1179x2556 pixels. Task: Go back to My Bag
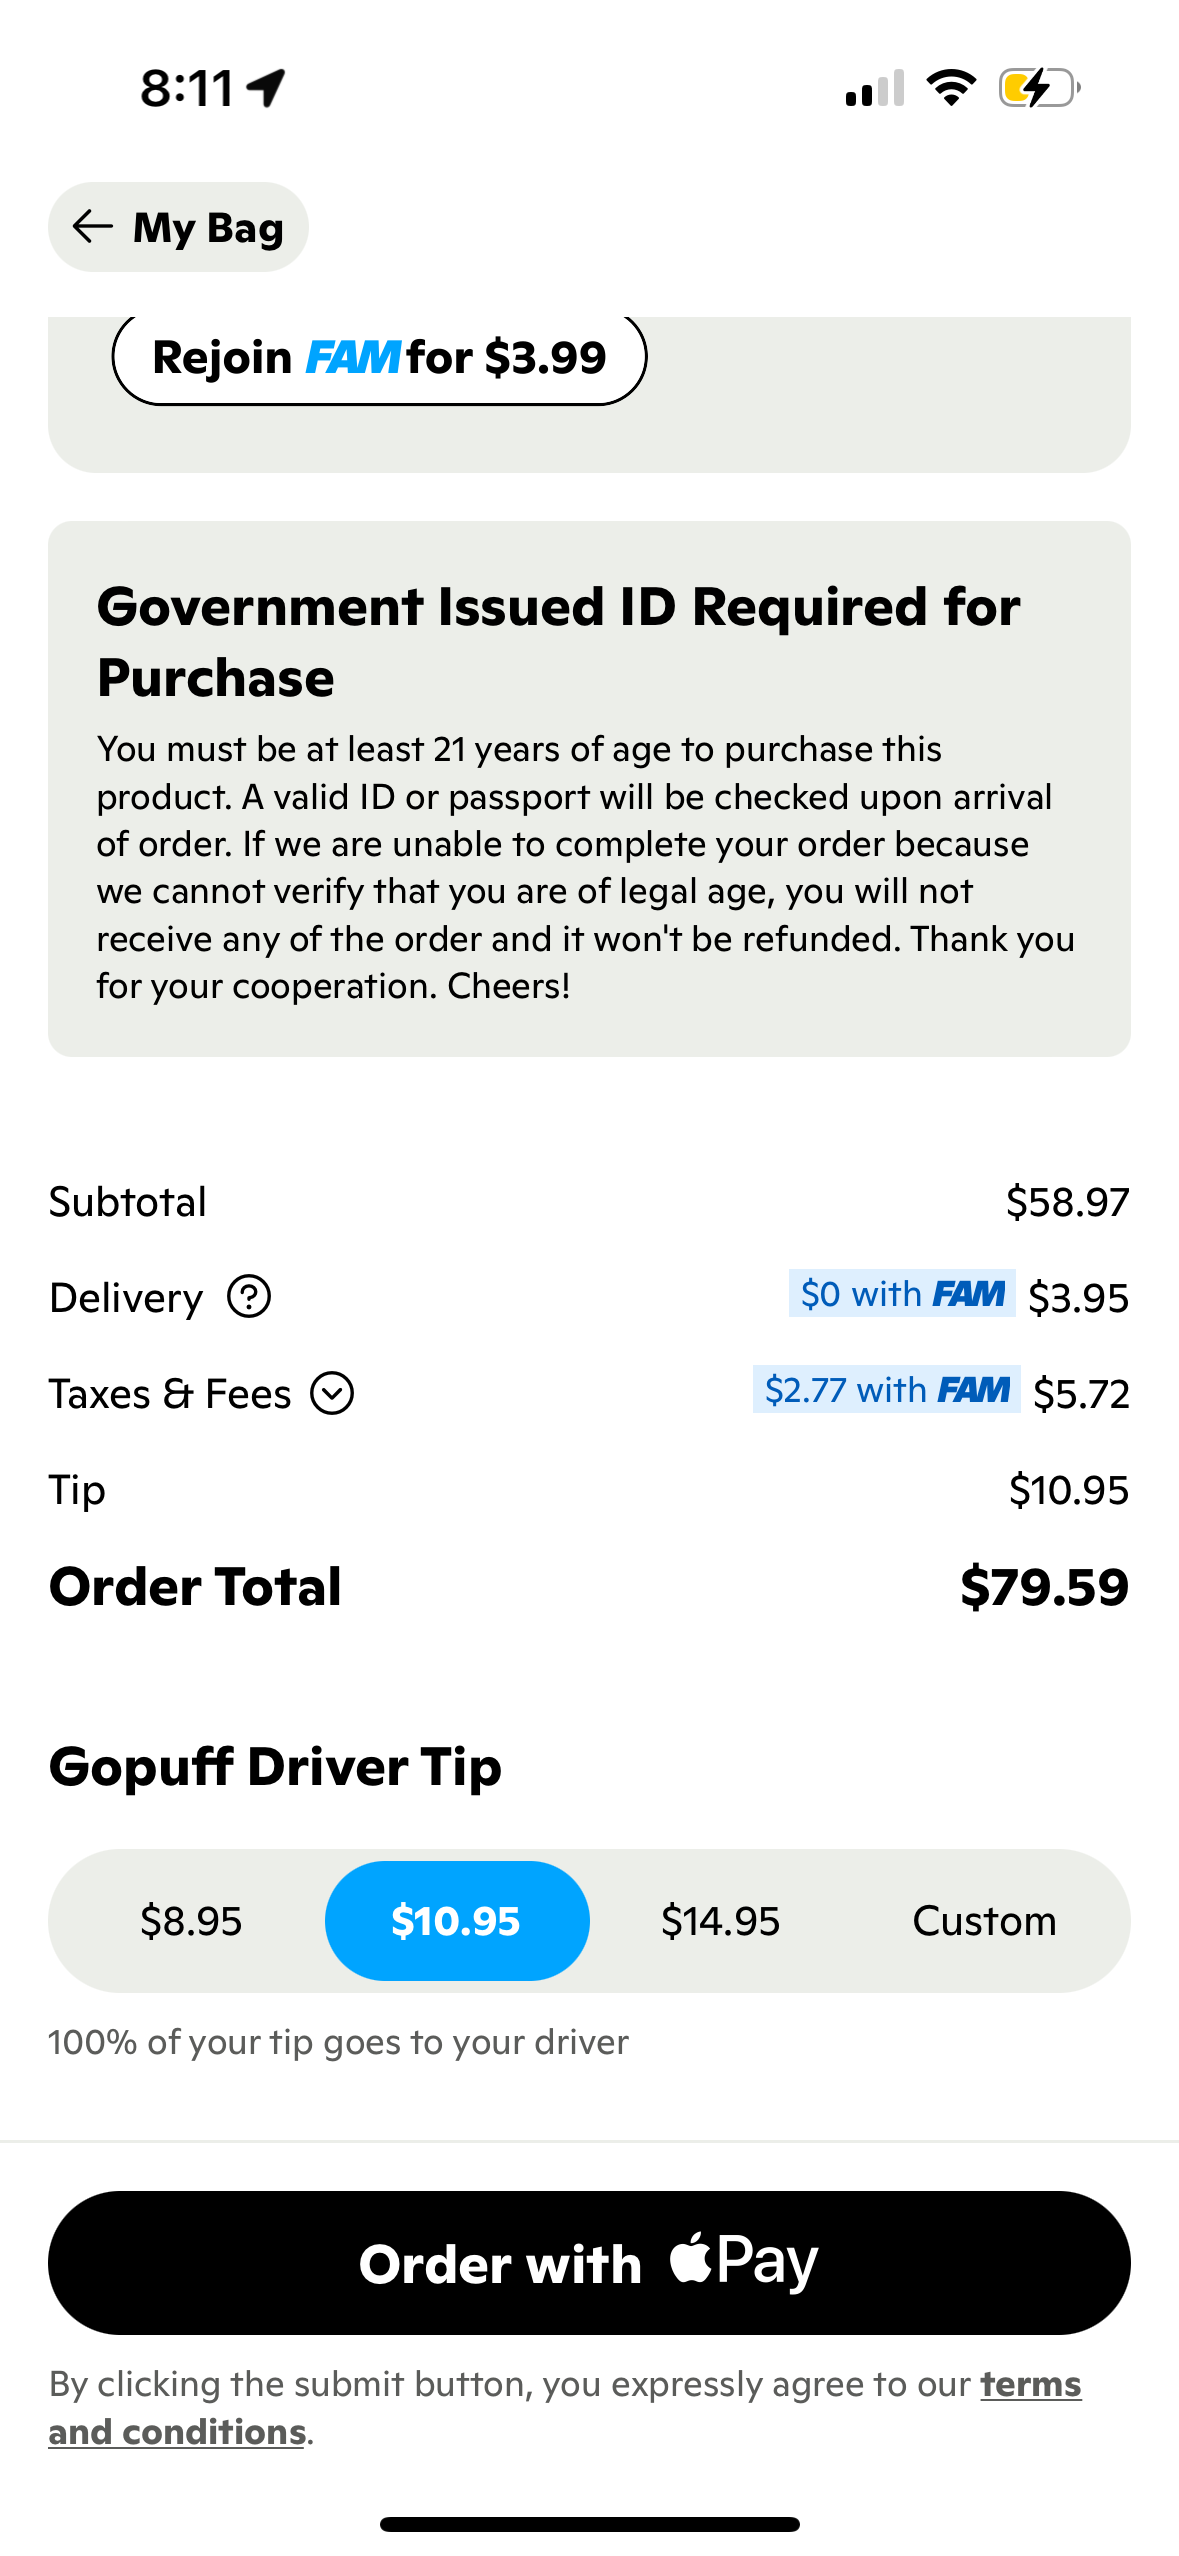(179, 227)
